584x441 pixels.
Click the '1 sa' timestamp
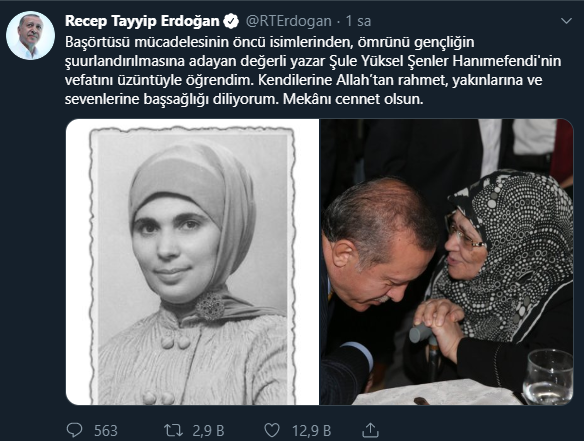[358, 21]
